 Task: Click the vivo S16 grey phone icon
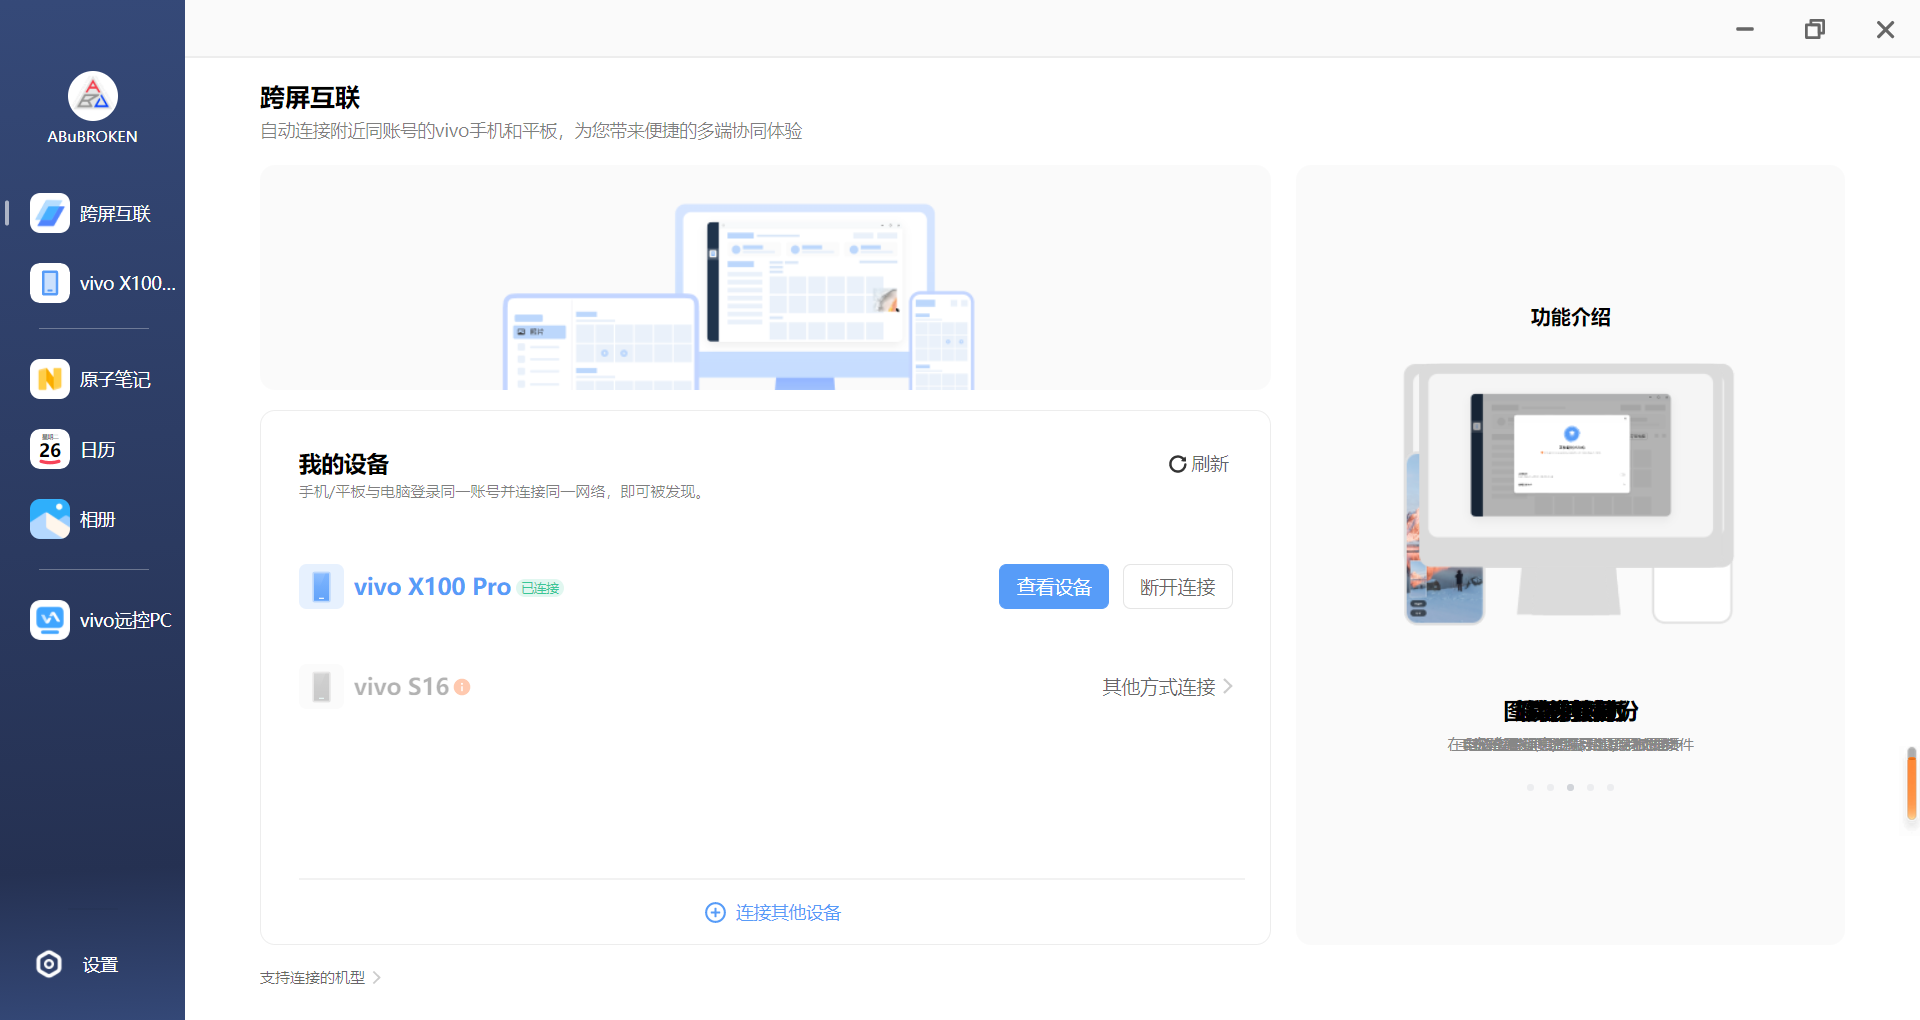click(x=321, y=687)
